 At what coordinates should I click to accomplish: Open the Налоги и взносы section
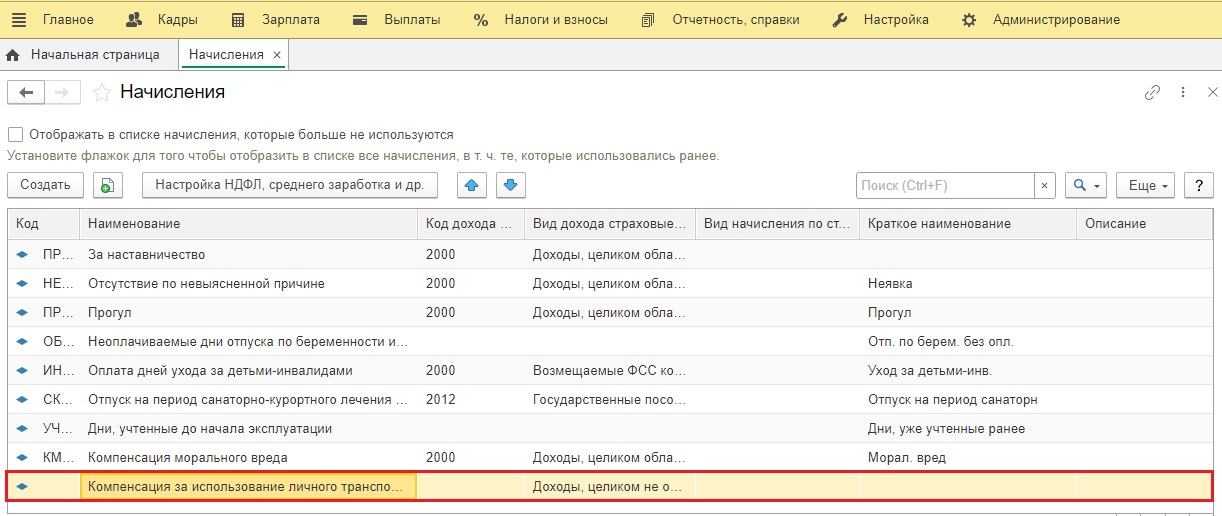coord(540,19)
